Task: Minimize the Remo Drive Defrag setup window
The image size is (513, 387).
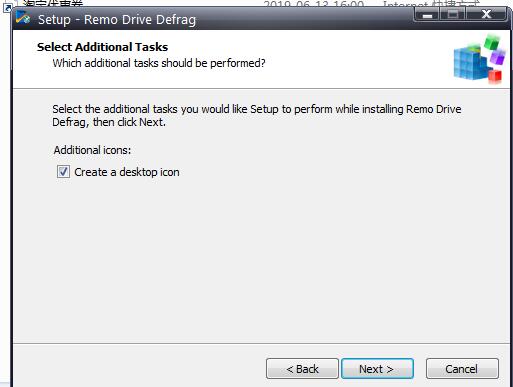Action: (427, 14)
